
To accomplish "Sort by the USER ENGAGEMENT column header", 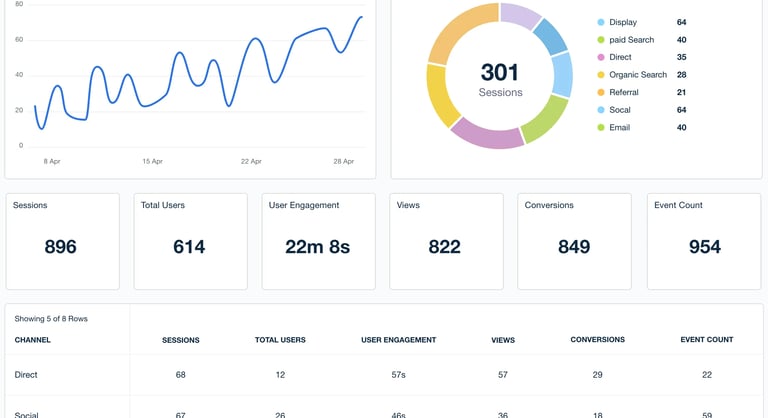I will click(x=399, y=340).
